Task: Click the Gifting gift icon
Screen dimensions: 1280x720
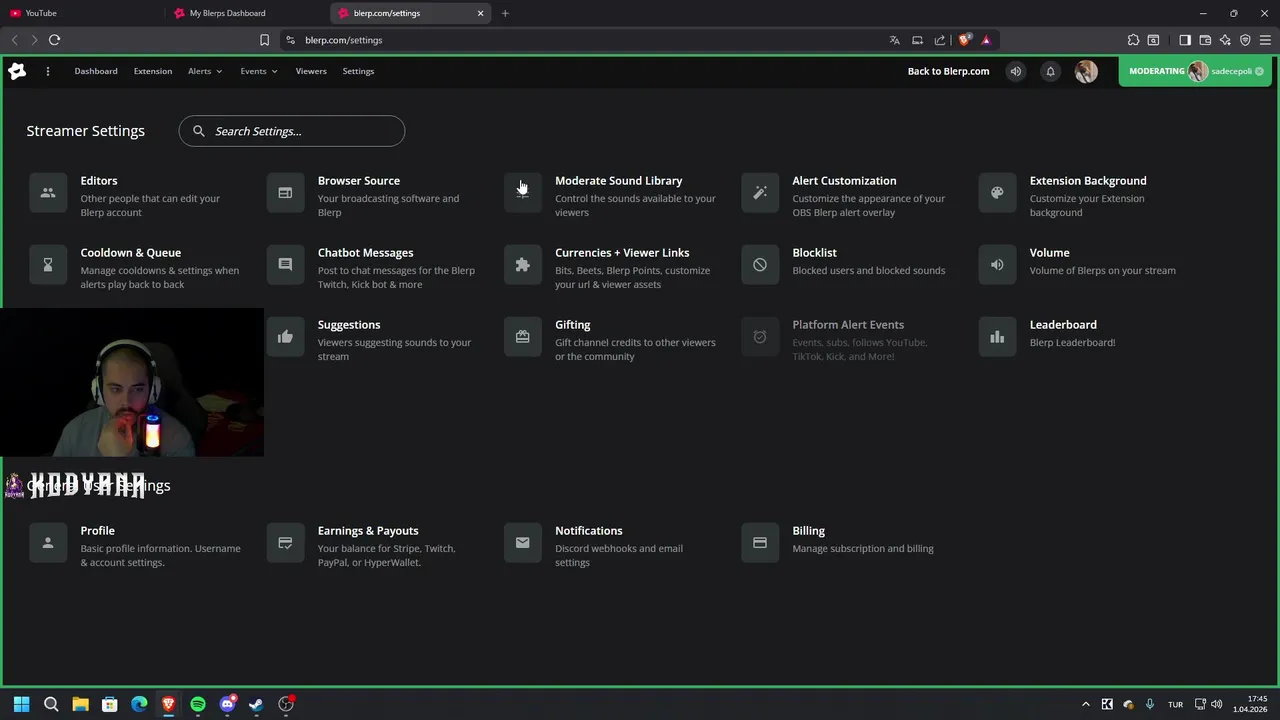Action: 522,337
